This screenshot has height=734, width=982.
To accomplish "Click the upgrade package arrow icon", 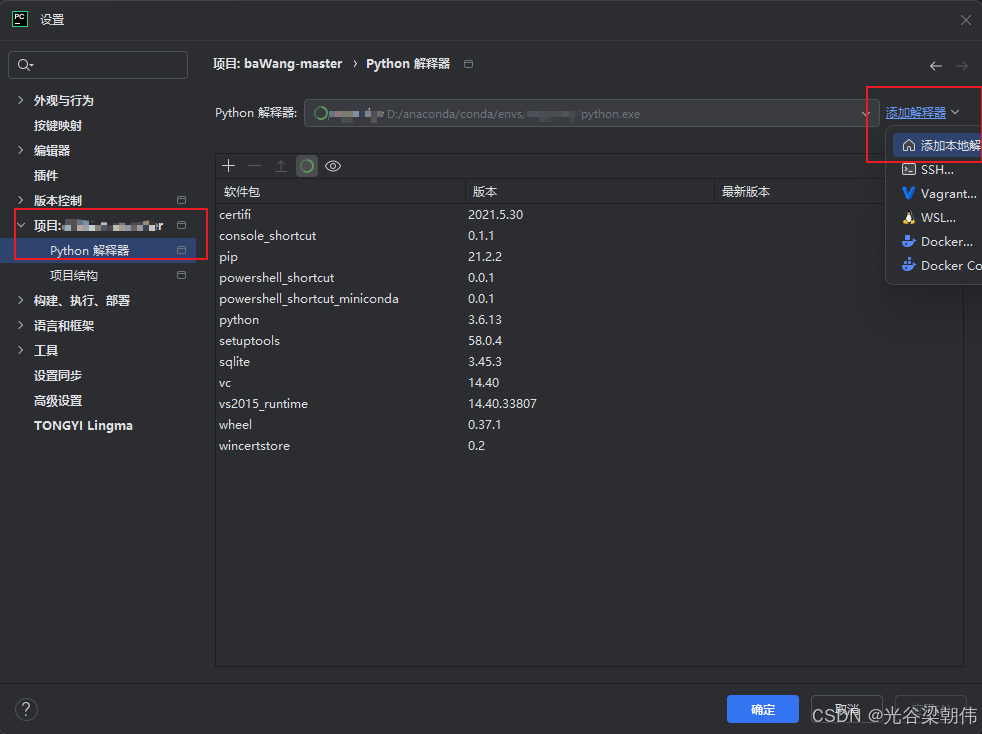I will 281,166.
